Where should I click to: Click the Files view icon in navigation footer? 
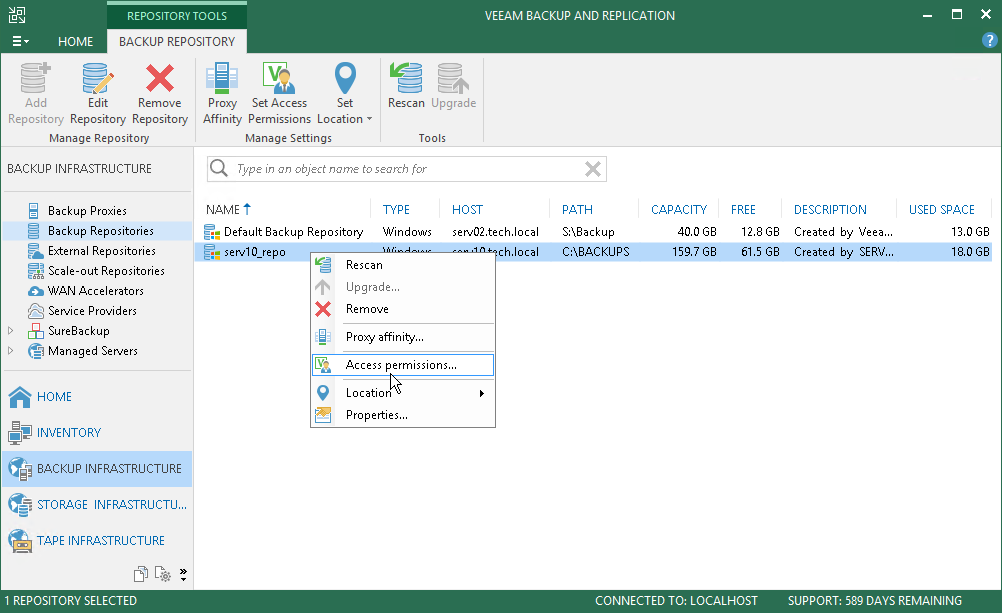[141, 574]
